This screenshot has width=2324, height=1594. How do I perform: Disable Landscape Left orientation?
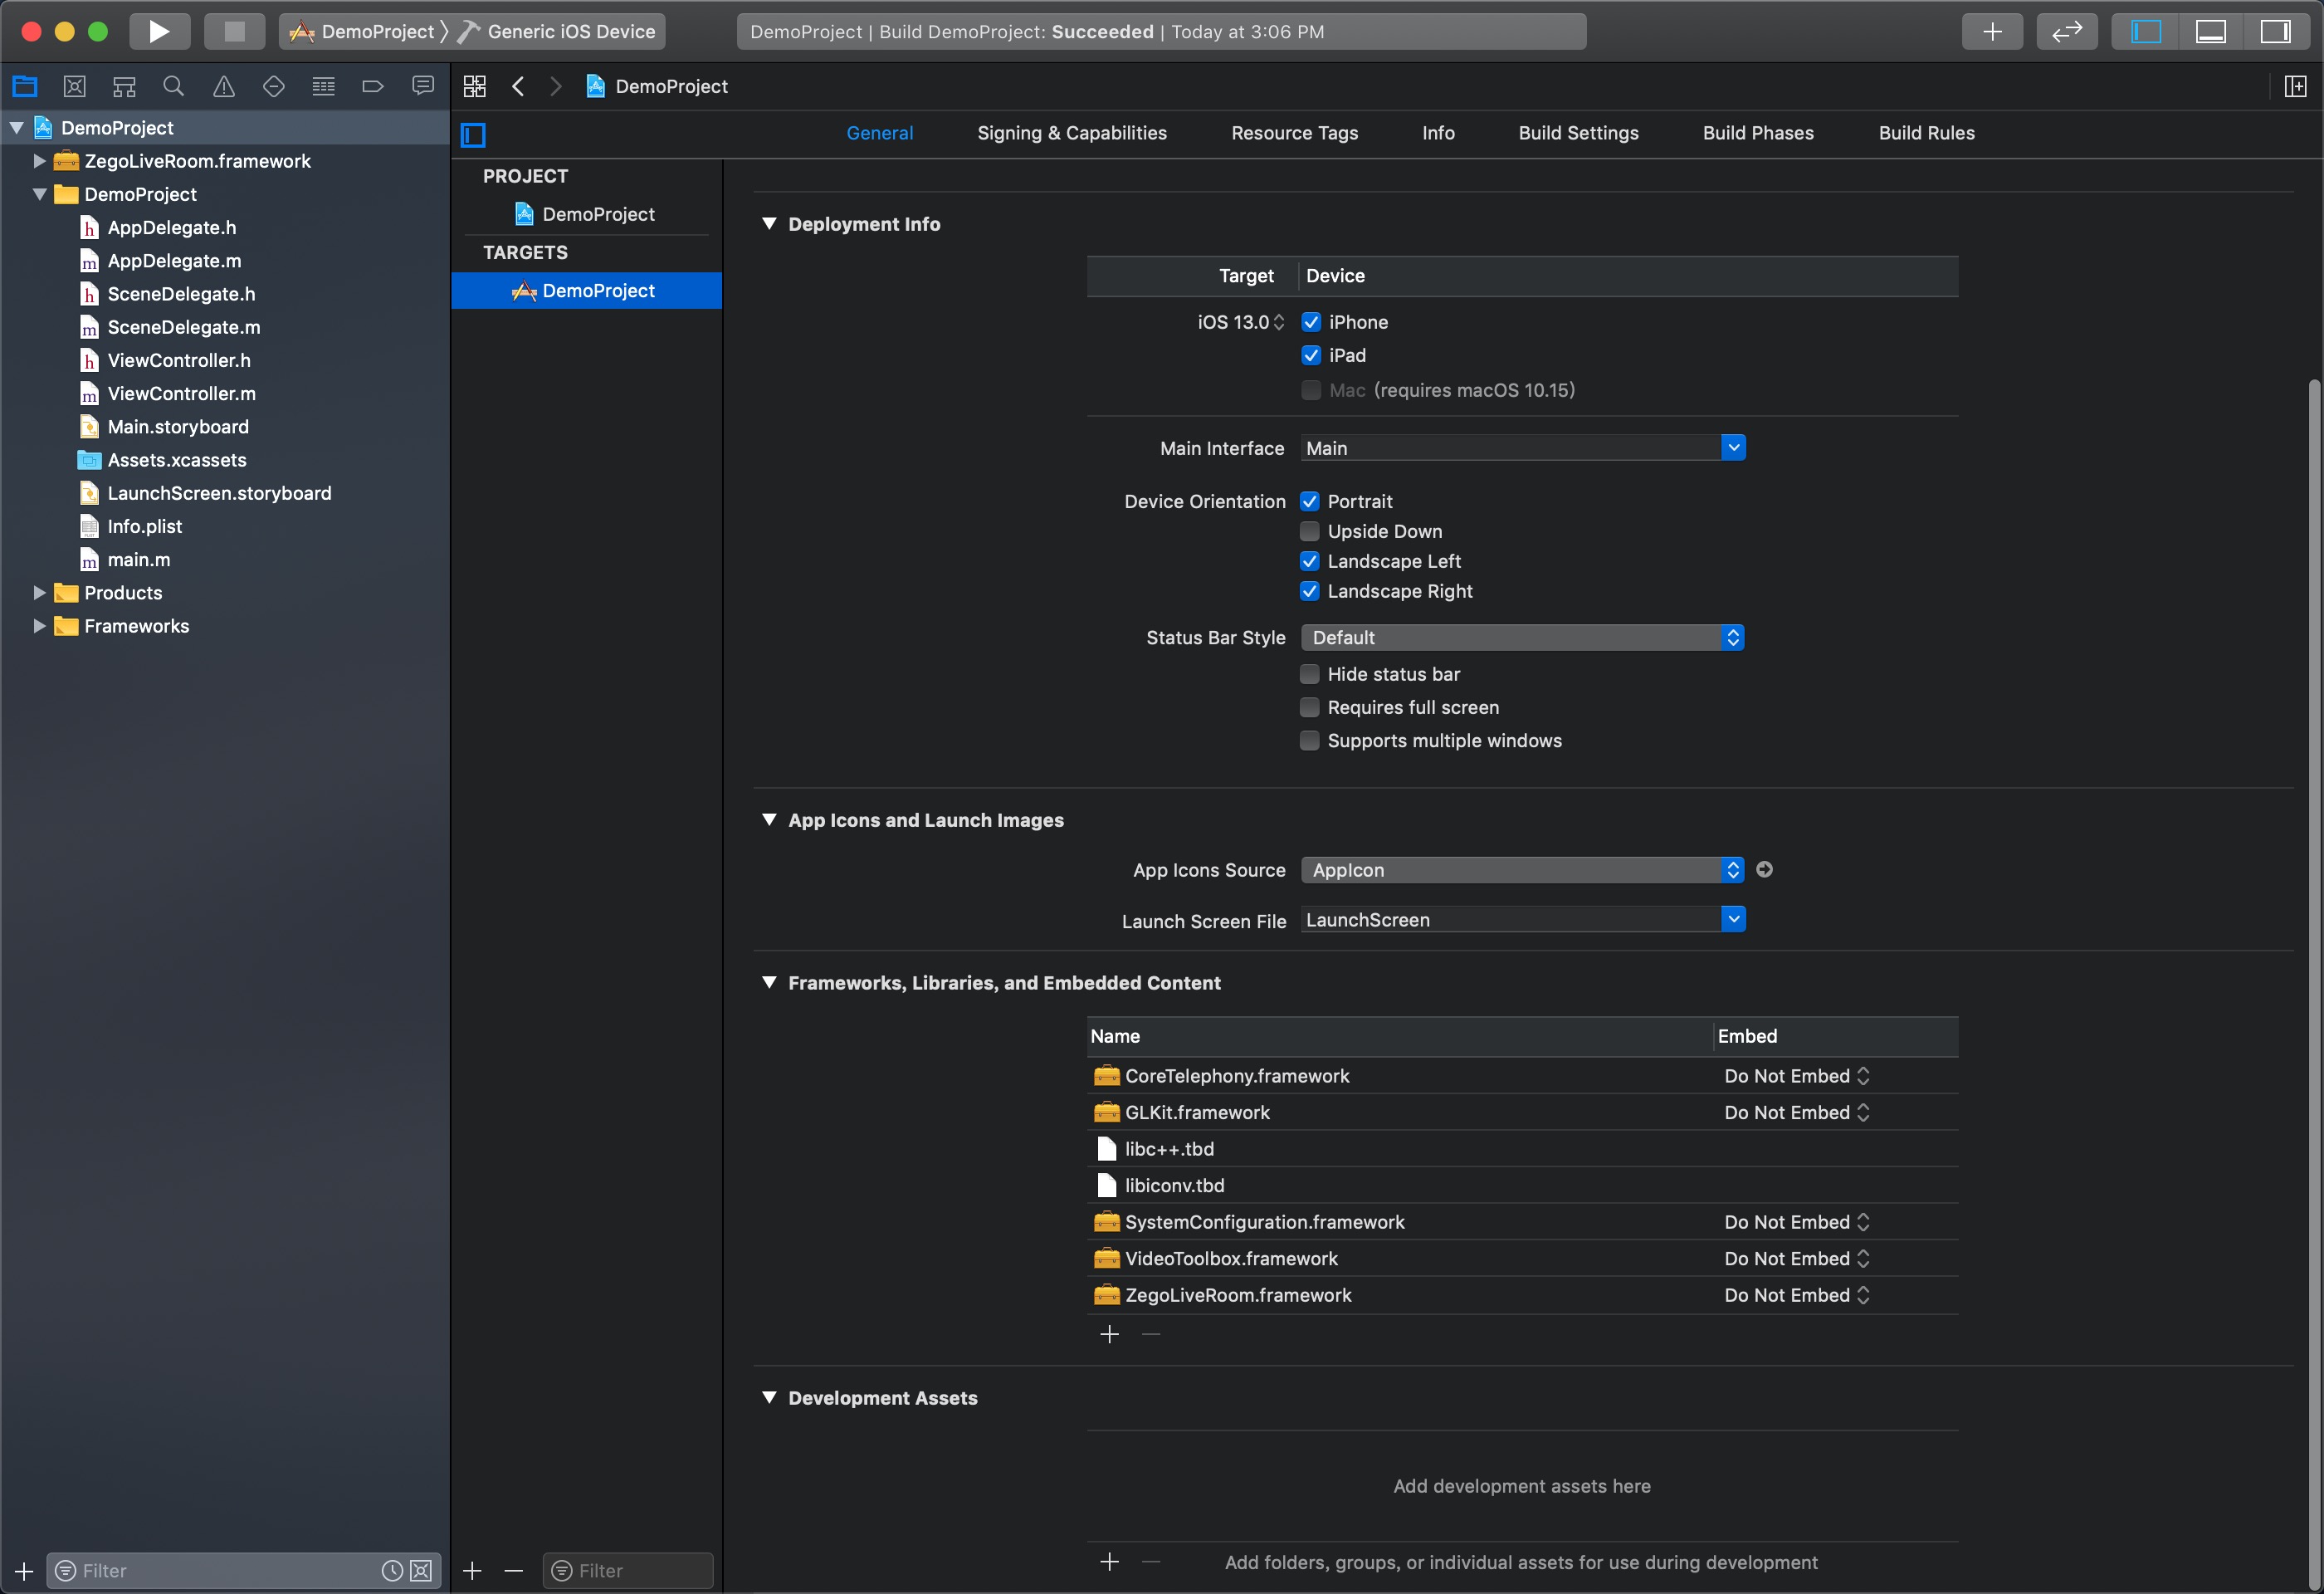point(1309,561)
